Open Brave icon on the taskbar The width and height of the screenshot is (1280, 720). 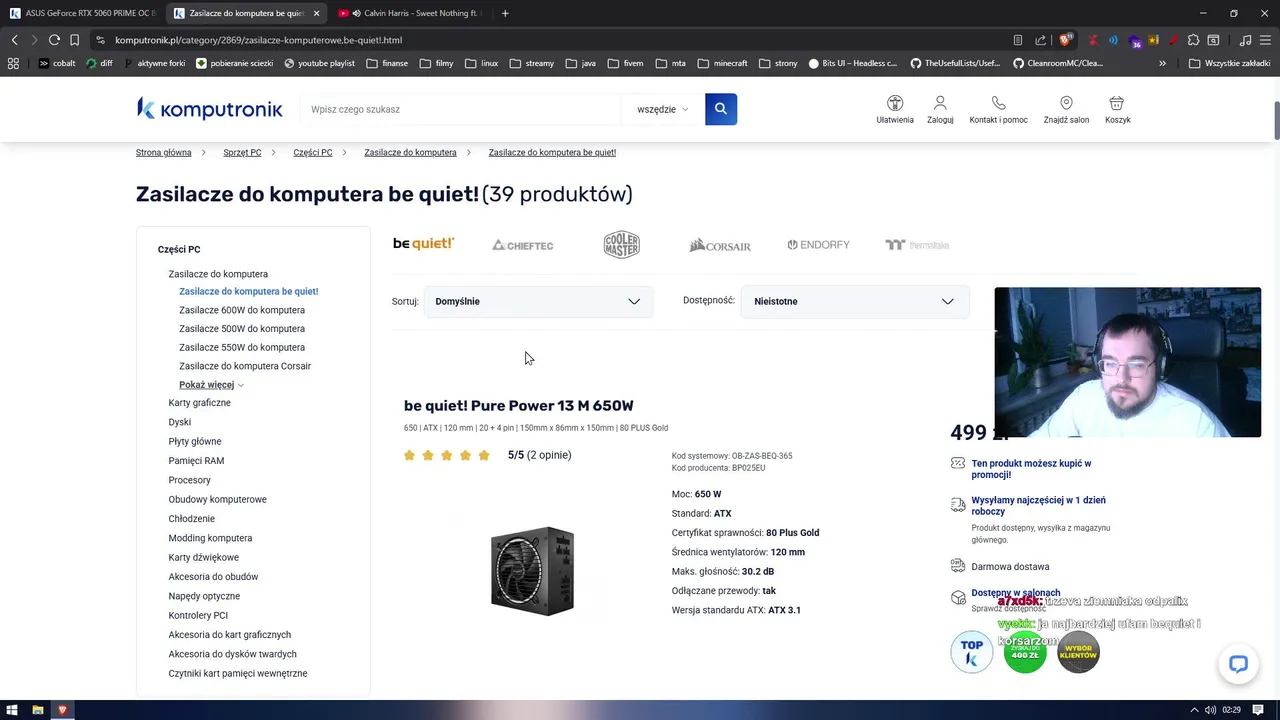(x=62, y=710)
